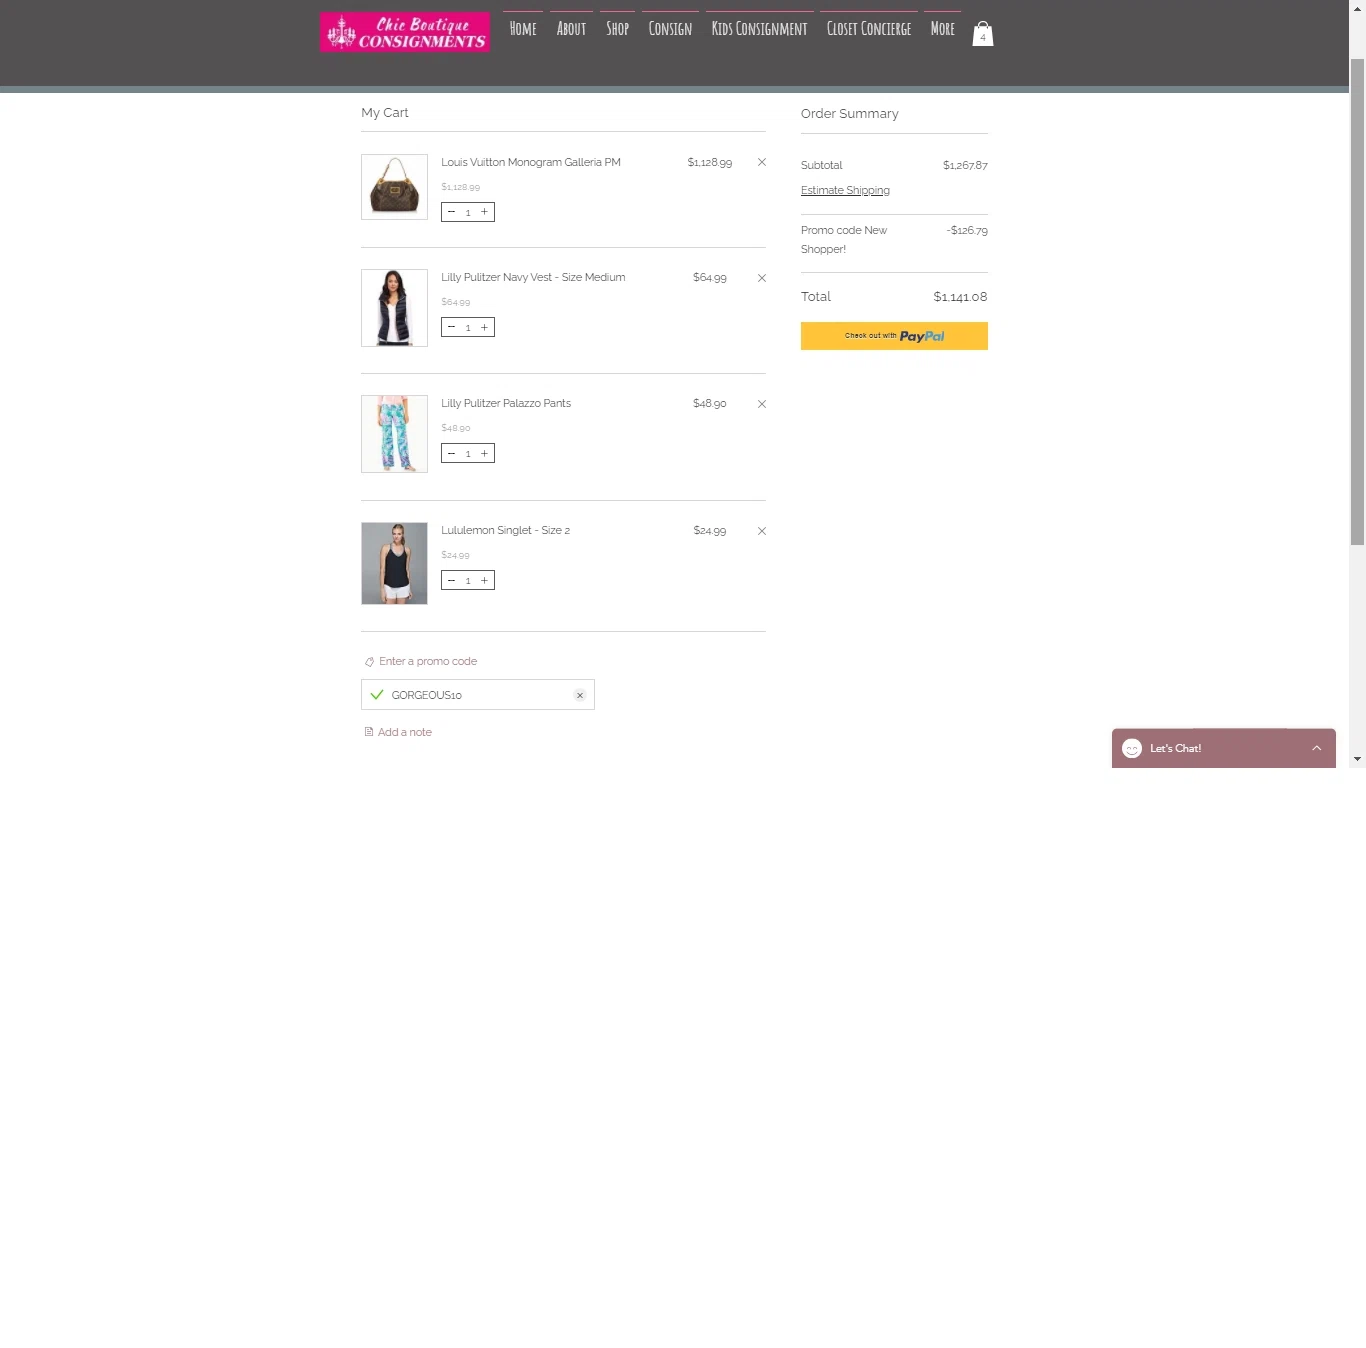Click the scrollbar up arrow
The image size is (1366, 1348).
[x=1357, y=8]
